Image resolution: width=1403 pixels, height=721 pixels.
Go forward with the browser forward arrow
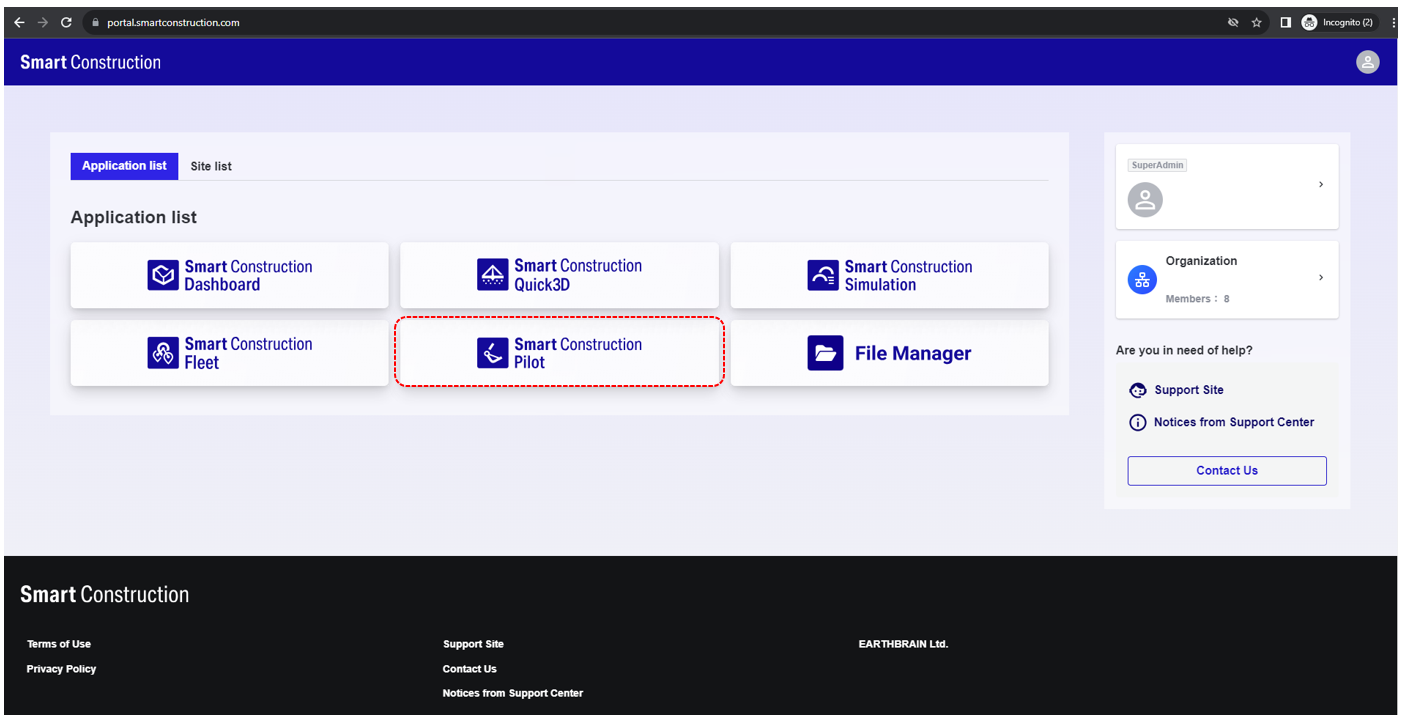click(42, 22)
